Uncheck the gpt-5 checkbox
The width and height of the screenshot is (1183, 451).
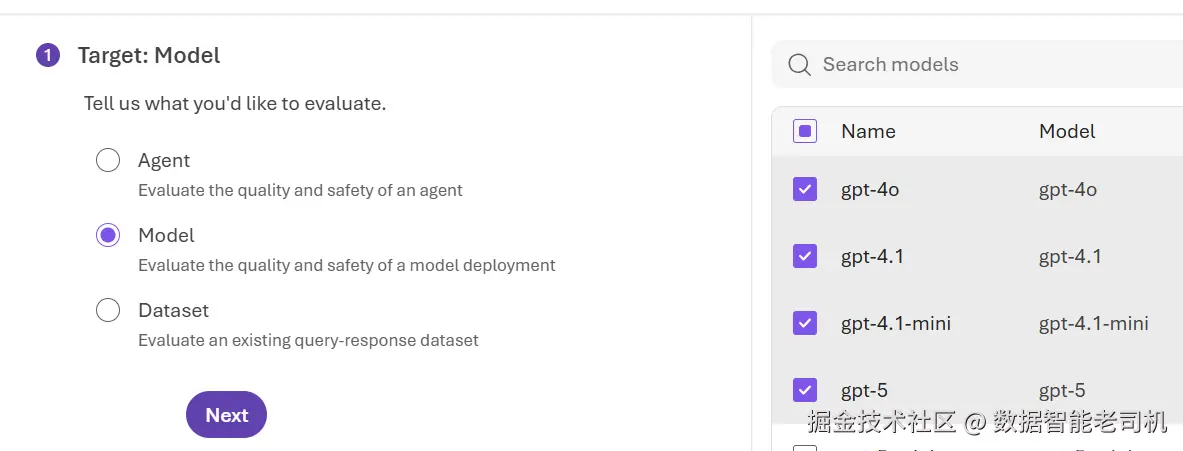coord(805,390)
